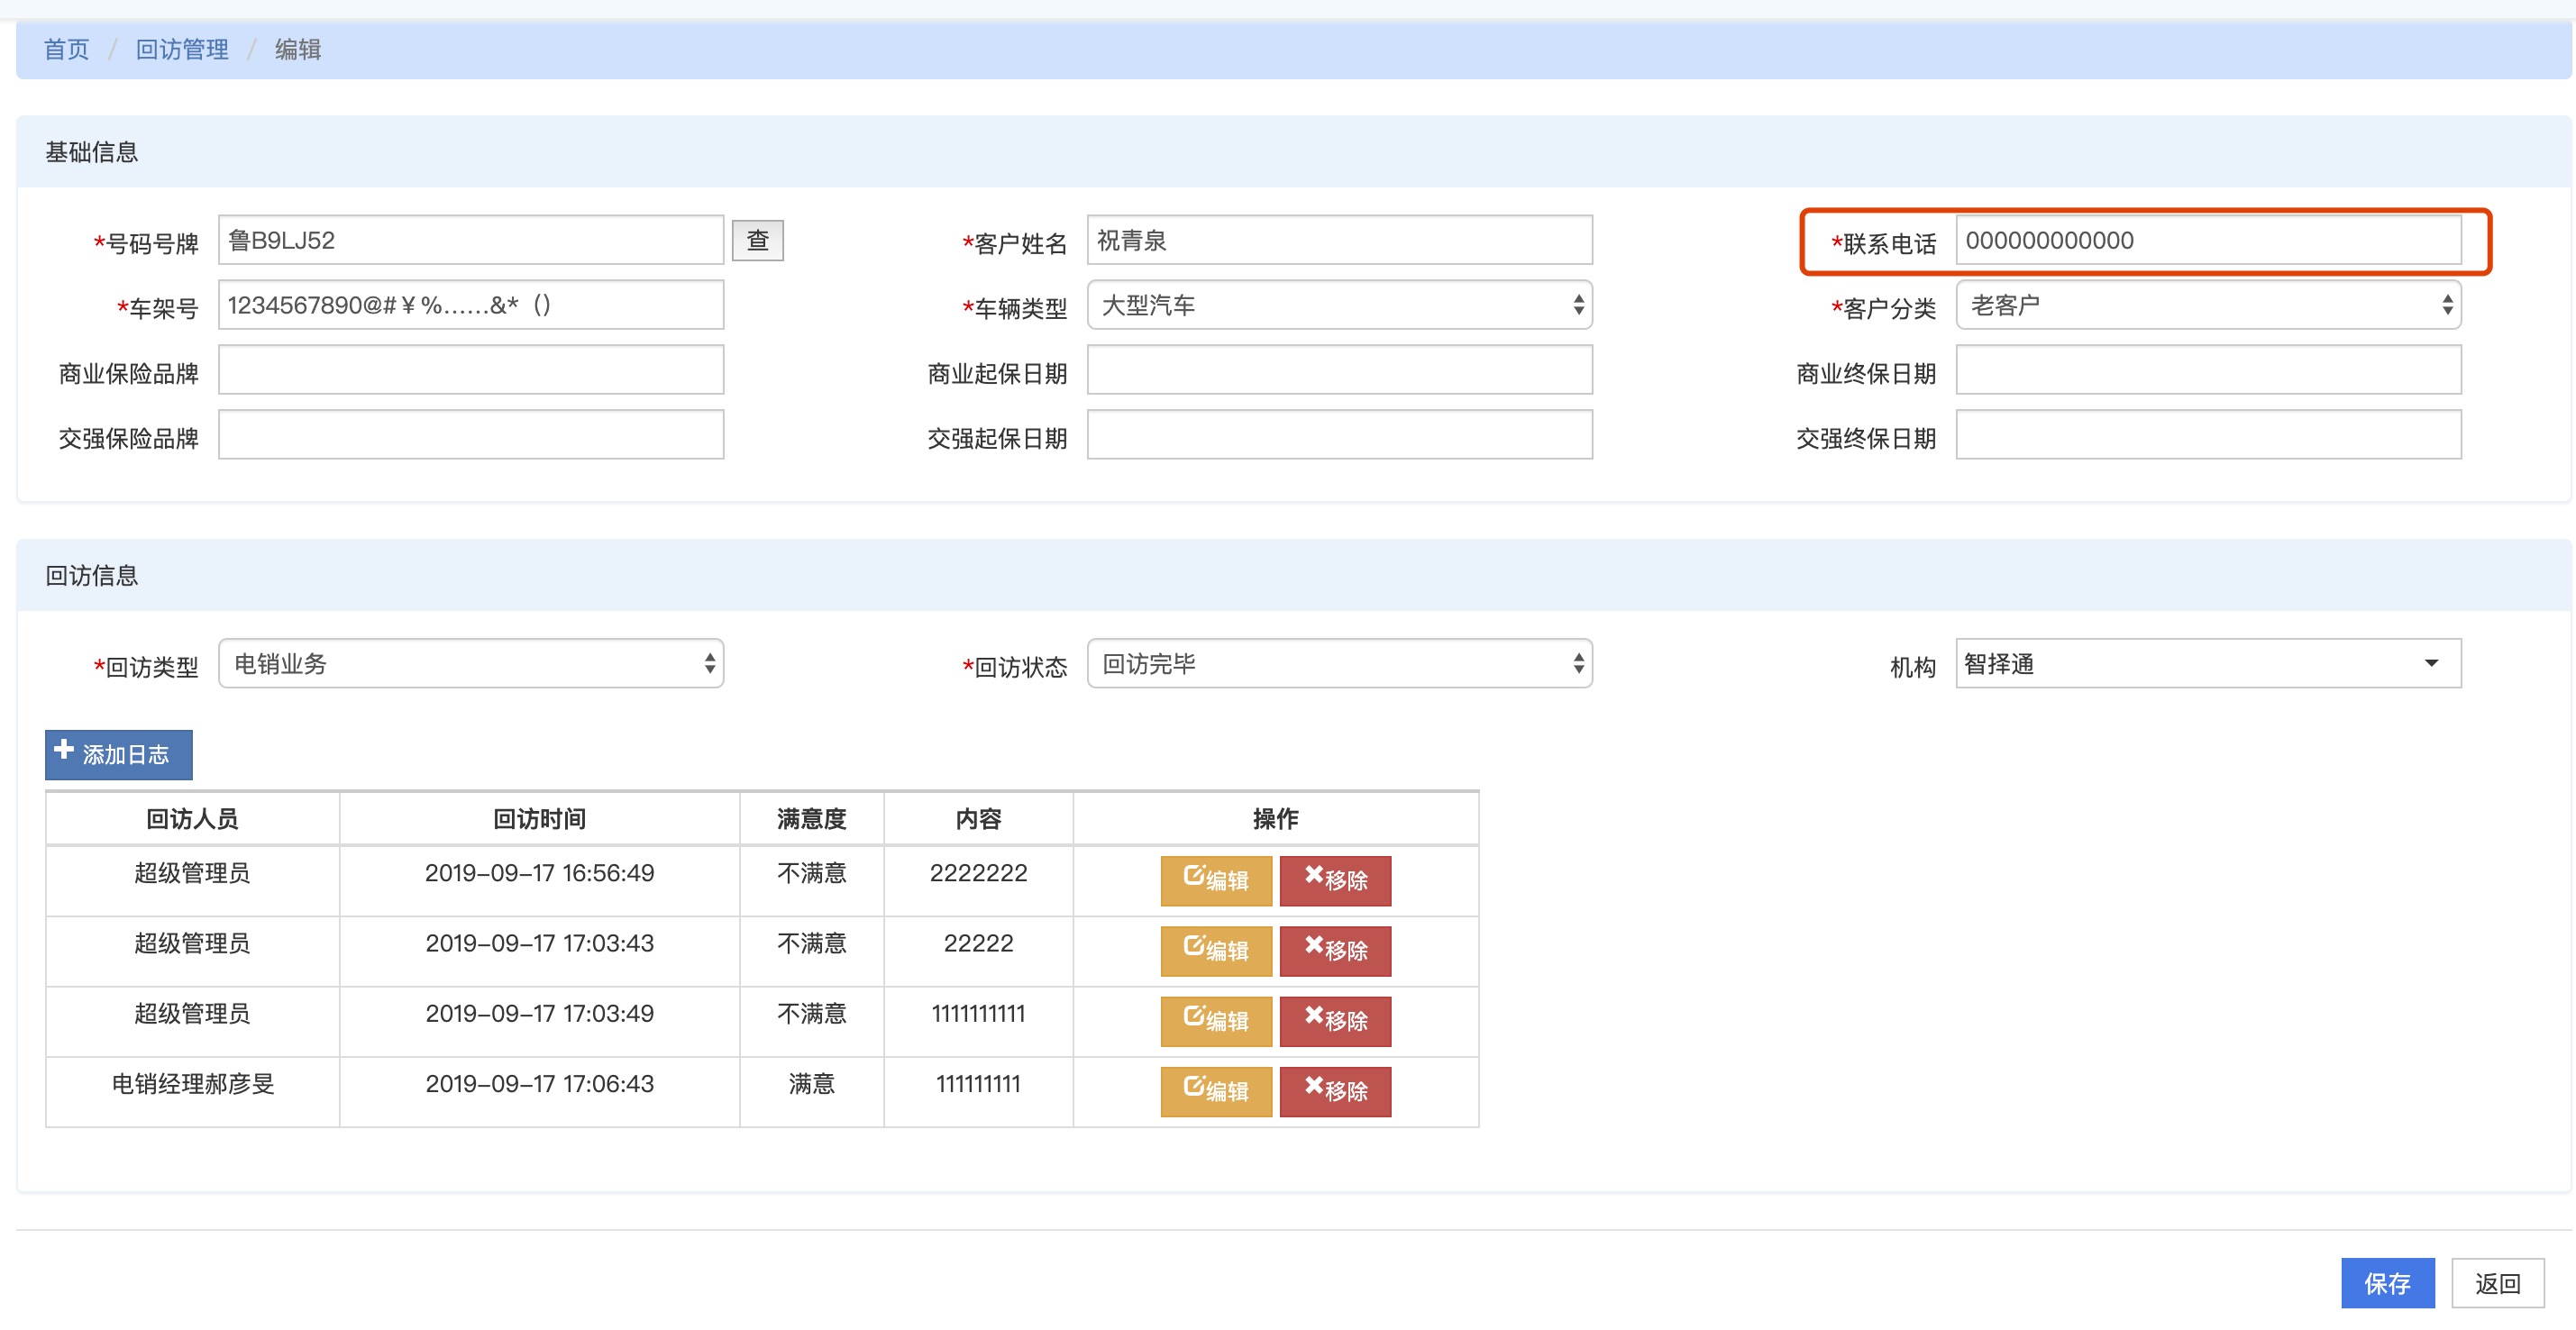Open the 客户分类 dropdown
The image size is (2576, 1330).
click(x=2207, y=305)
